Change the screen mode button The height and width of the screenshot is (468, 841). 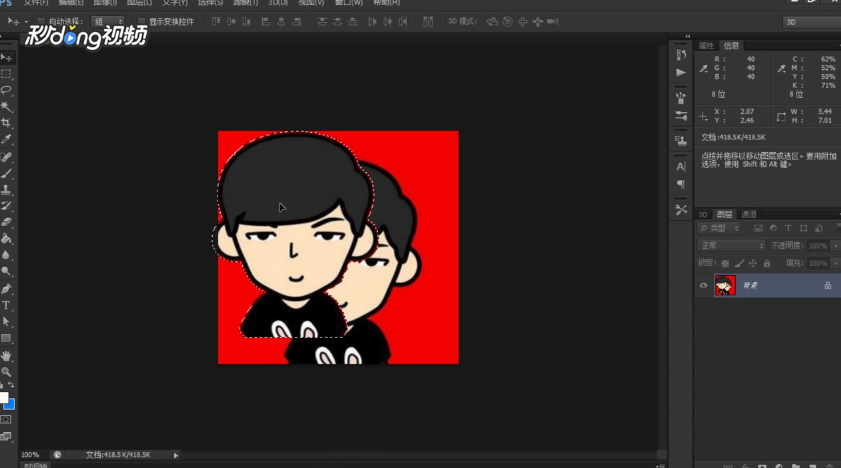click(6, 436)
